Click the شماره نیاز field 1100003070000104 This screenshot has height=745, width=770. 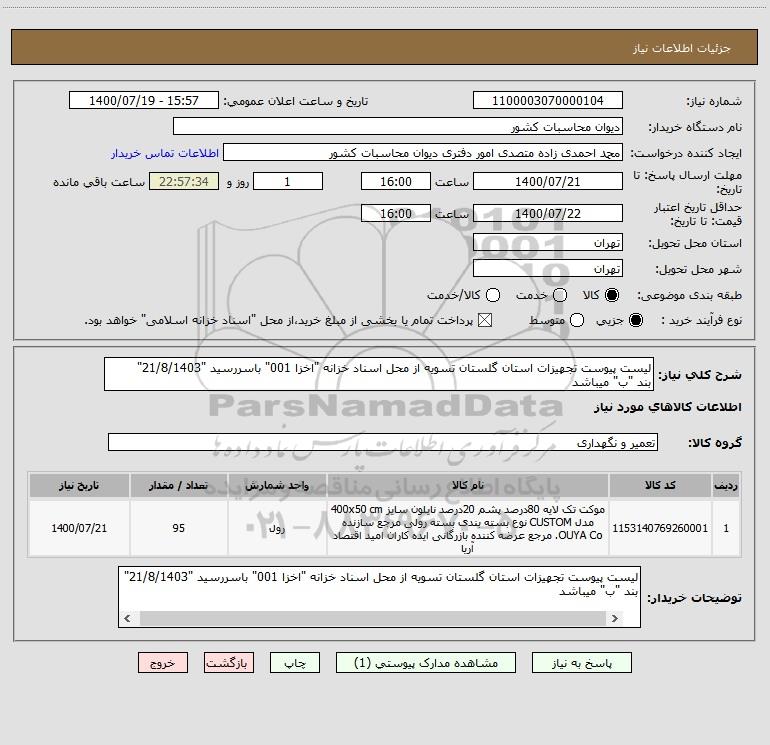click(x=548, y=100)
